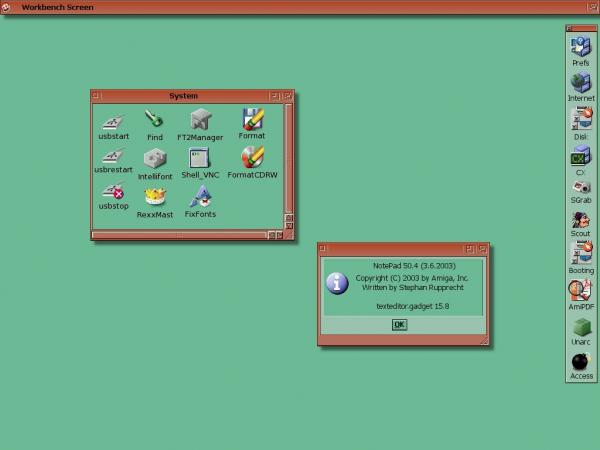The image size is (600, 450).
Task: Click the Workbench Screen depth gadget
Action: tap(593, 7)
